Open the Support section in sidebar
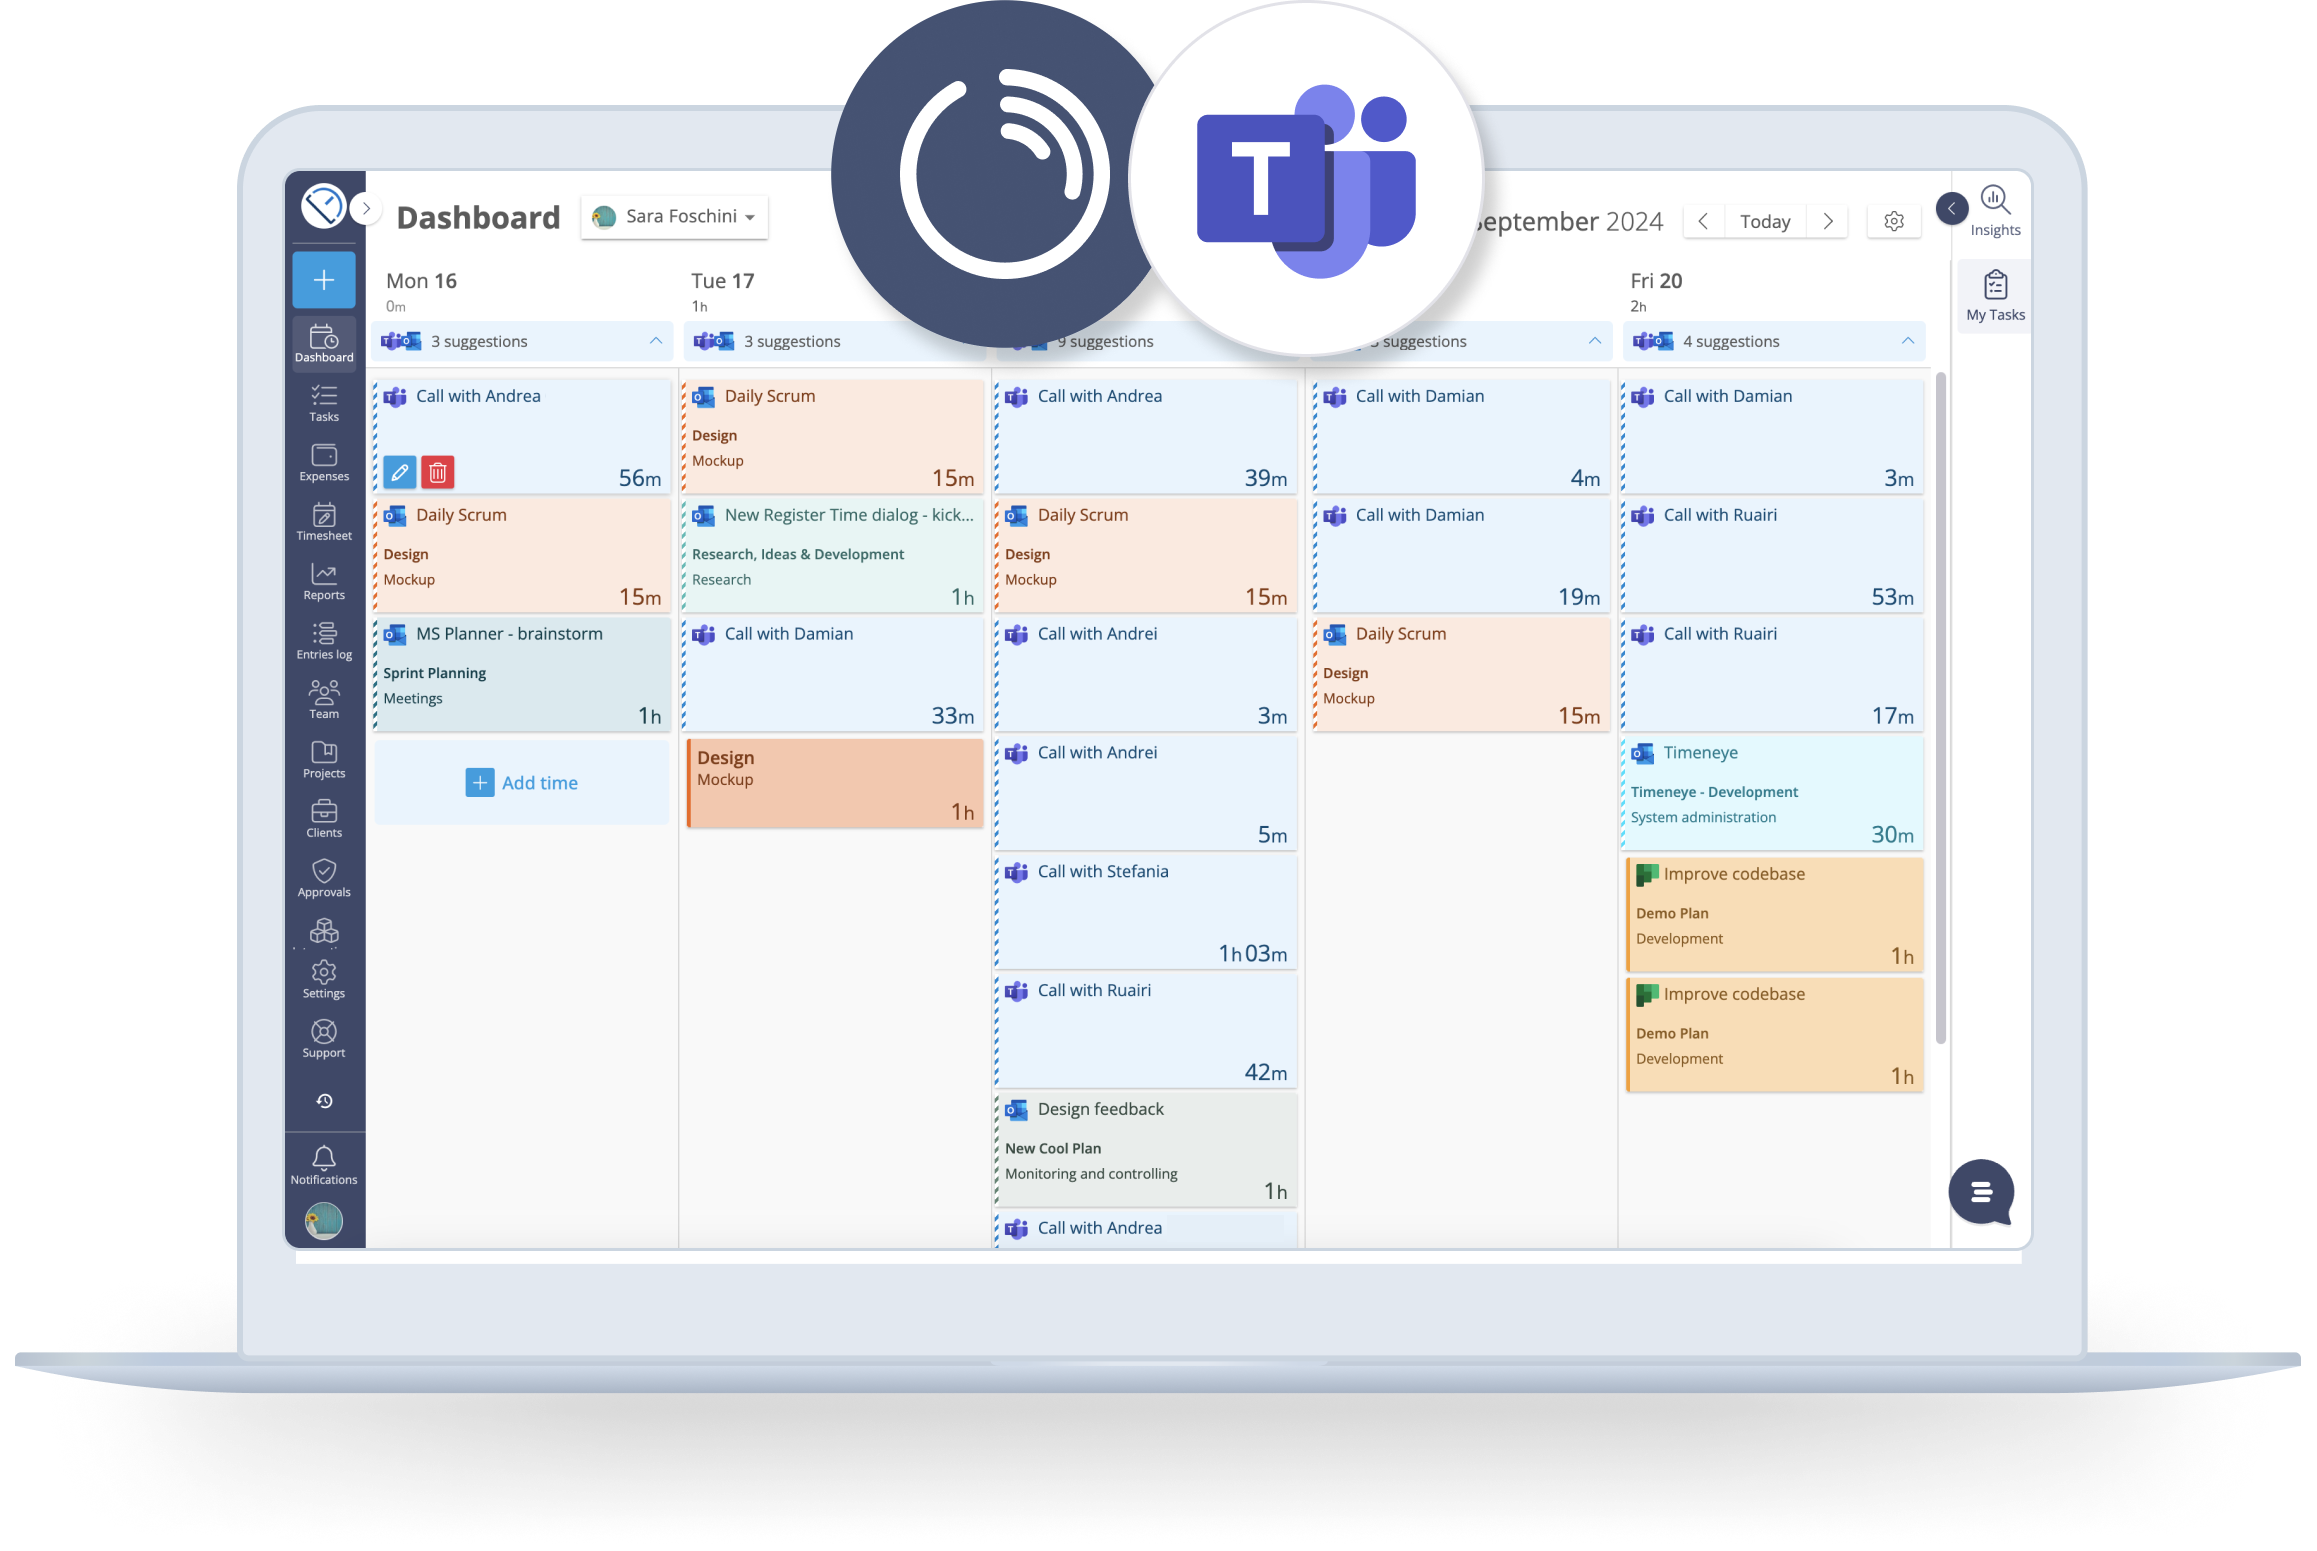Viewport: 2317px width, 1551px height. (x=323, y=1039)
